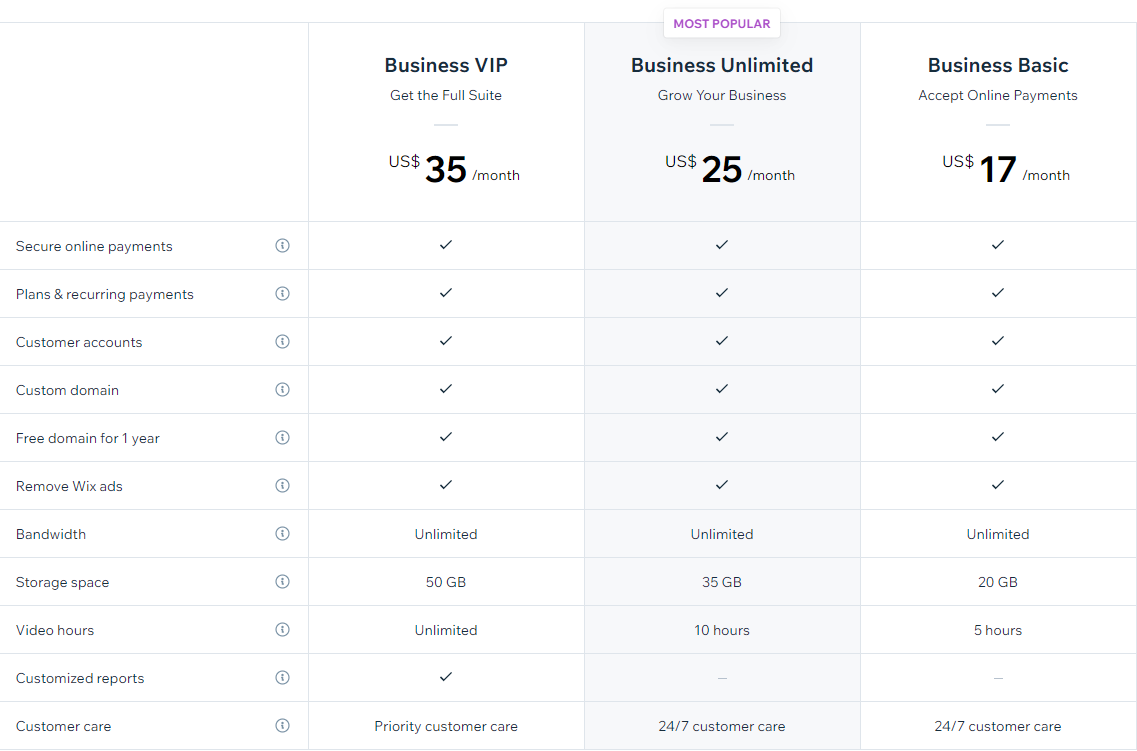1137x751 pixels.
Task: Click info icon next to Plans & recurring payments
Action: tap(282, 294)
